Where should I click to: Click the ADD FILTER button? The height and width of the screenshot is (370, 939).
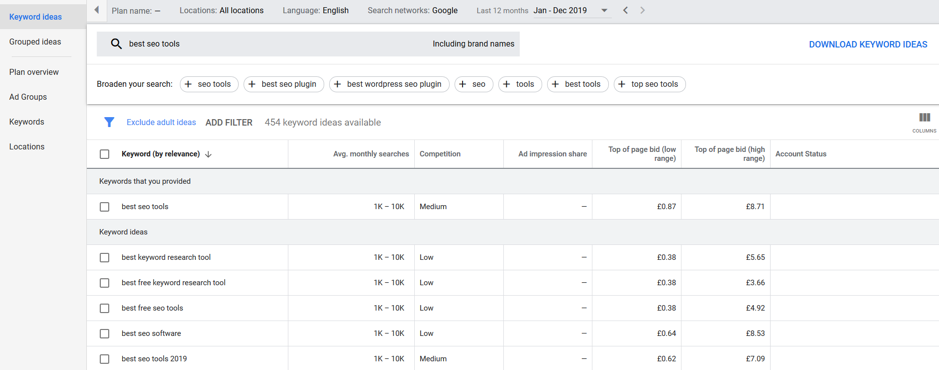[x=229, y=122]
